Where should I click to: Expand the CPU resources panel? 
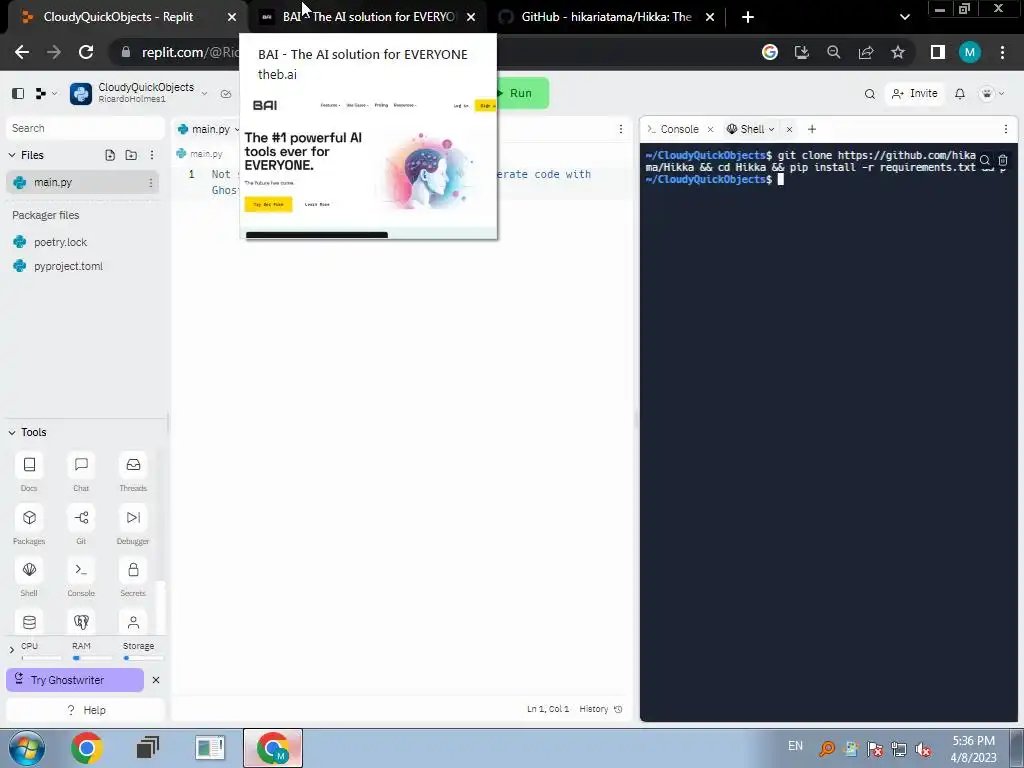point(12,650)
